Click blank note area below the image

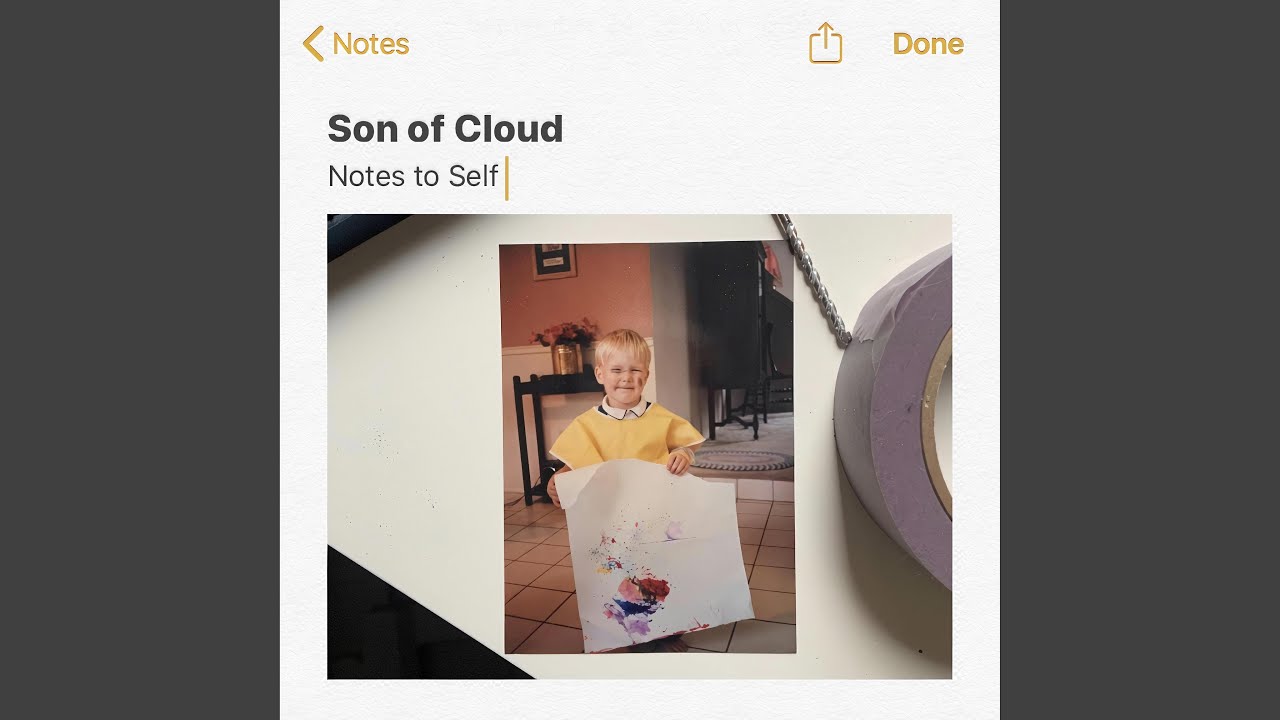pos(640,700)
